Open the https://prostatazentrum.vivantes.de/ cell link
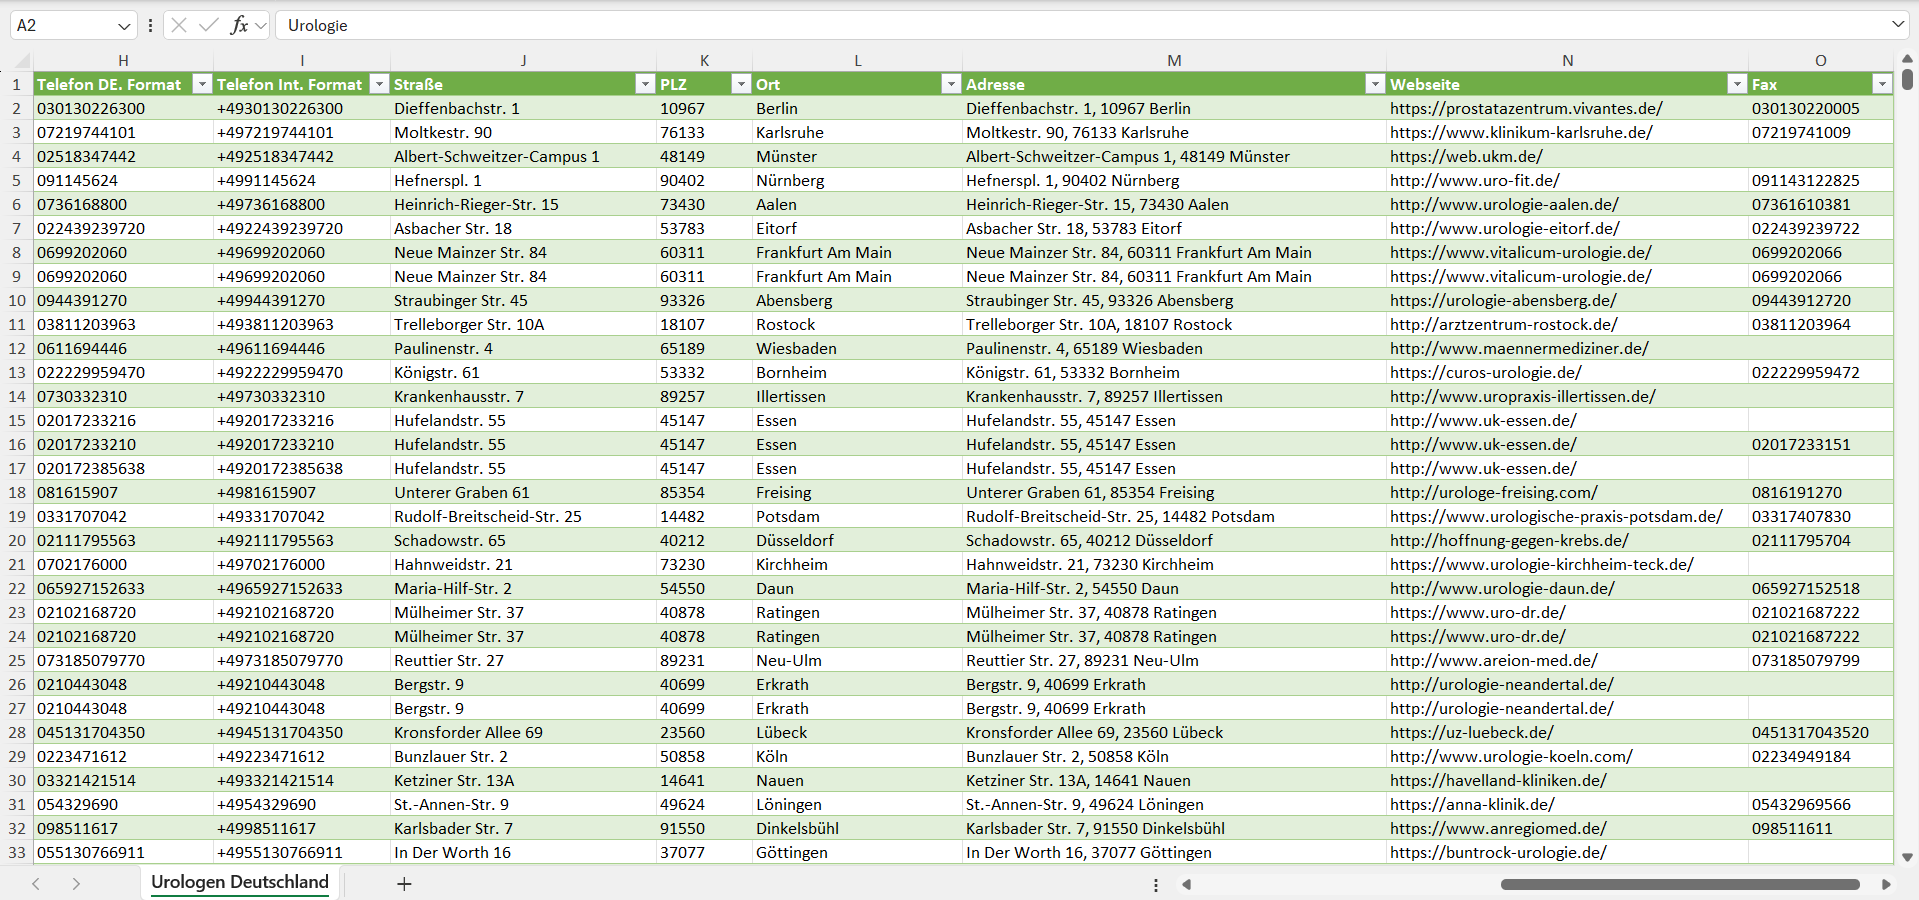 tap(1526, 108)
